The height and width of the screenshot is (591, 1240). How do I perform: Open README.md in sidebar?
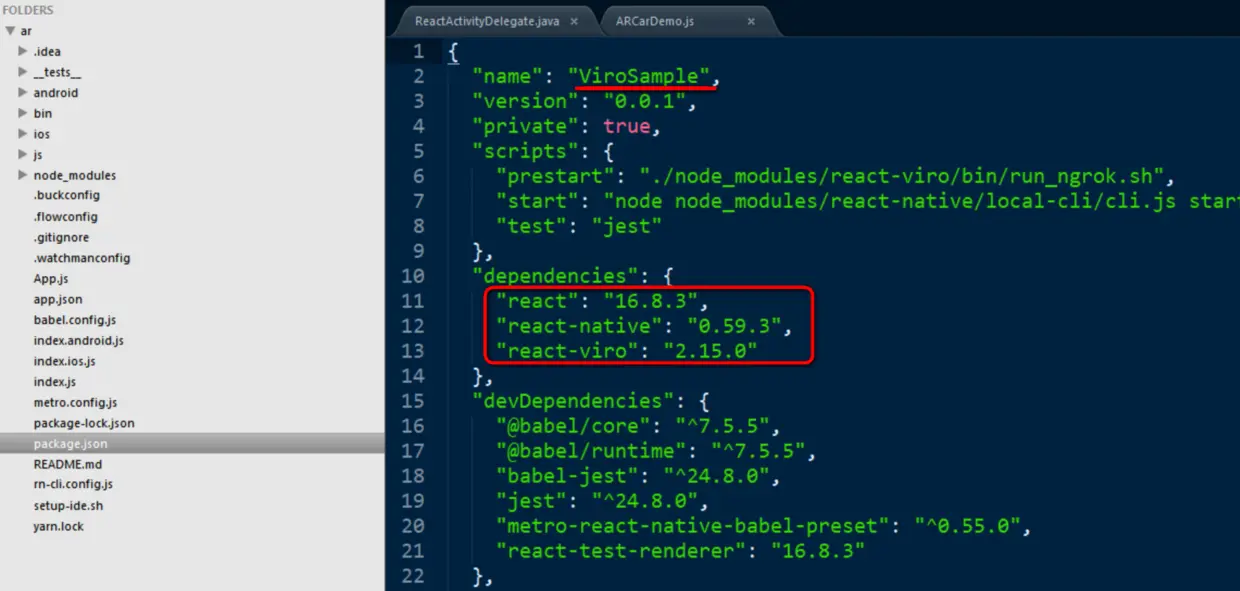point(68,464)
